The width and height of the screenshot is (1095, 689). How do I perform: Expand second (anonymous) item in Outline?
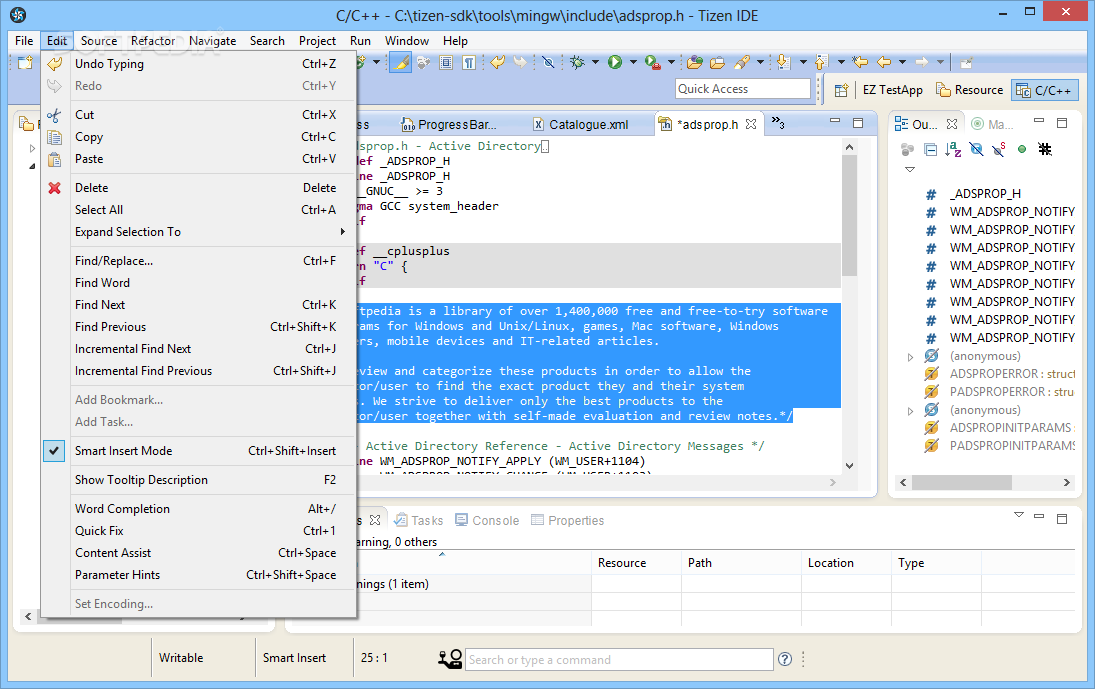point(910,411)
